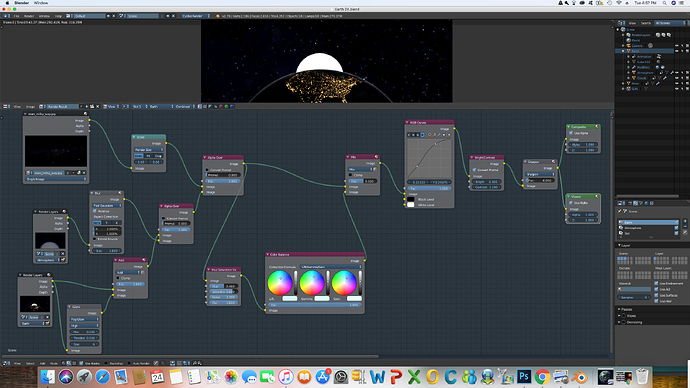Image resolution: width=690 pixels, height=388 pixels.
Task: Click the Lift color wheel in Color Balance
Action: [280, 282]
